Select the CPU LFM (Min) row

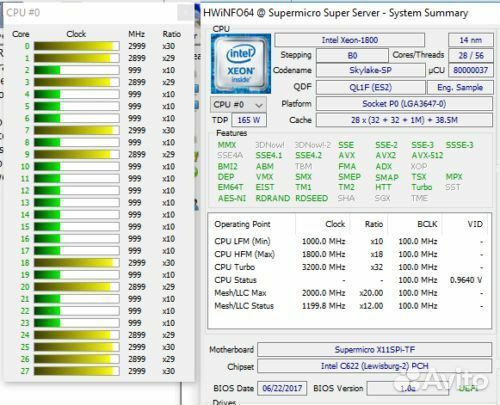pos(349,241)
